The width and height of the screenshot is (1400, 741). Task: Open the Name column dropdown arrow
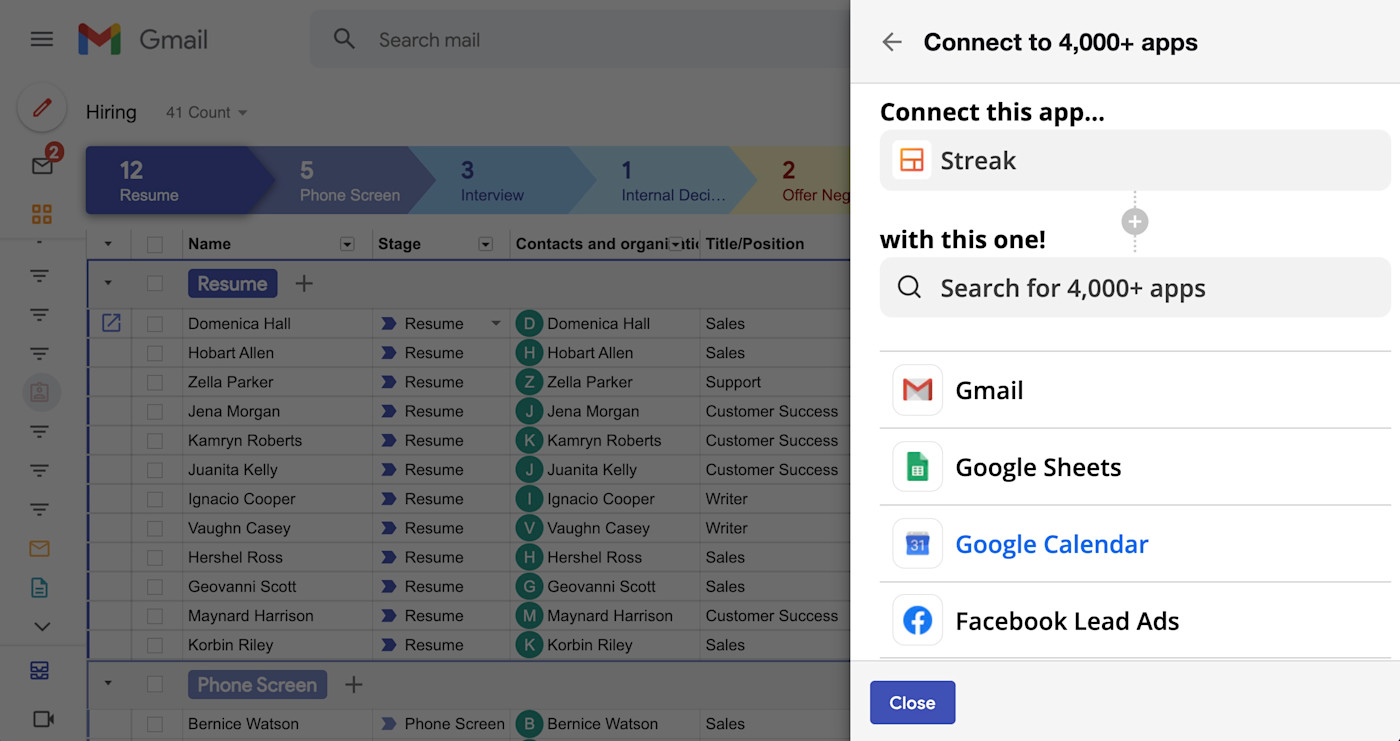pyautogui.click(x=347, y=244)
